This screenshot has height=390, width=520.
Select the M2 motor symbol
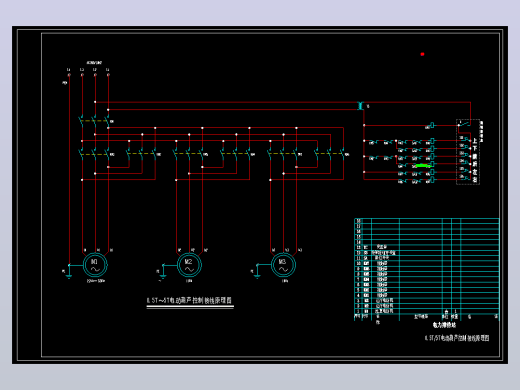coord(189,265)
